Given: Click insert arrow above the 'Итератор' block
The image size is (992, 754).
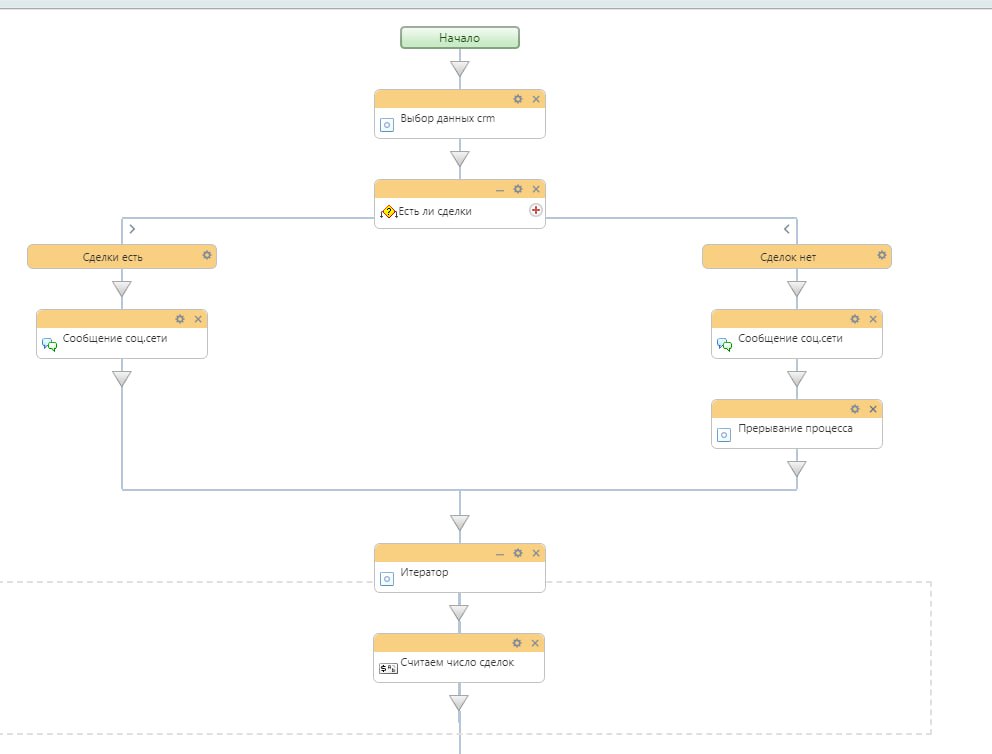Looking at the screenshot, I should coord(460,522).
